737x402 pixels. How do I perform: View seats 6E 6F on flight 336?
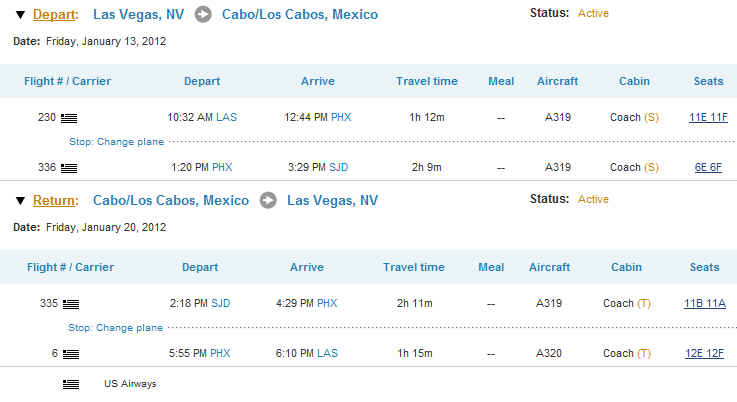pos(708,167)
